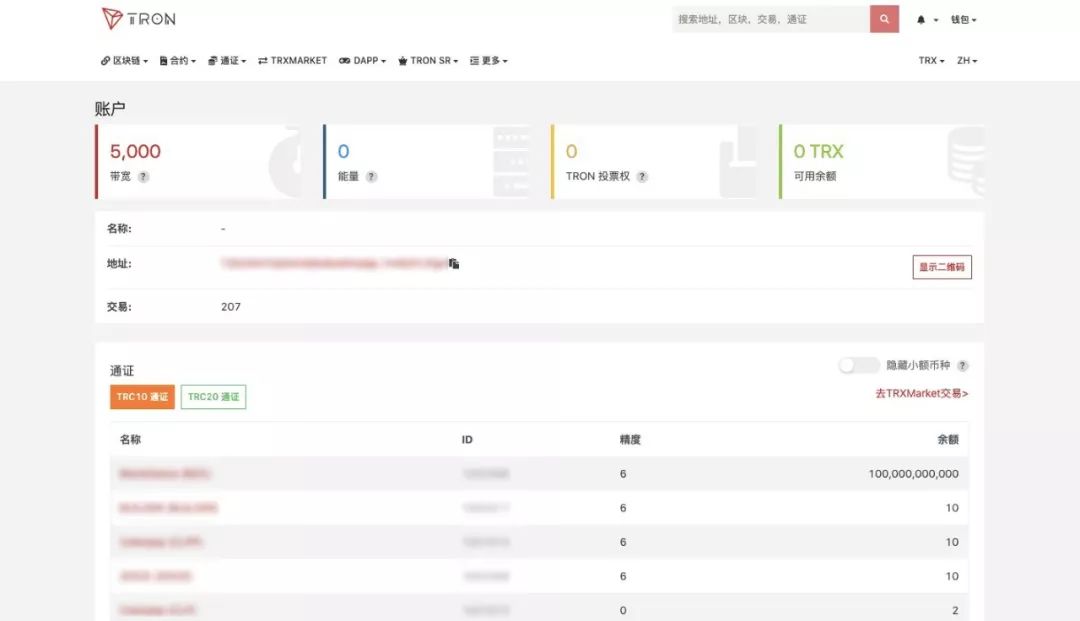Click the red search magnifier button
This screenshot has width=1080, height=621.
click(x=884, y=19)
